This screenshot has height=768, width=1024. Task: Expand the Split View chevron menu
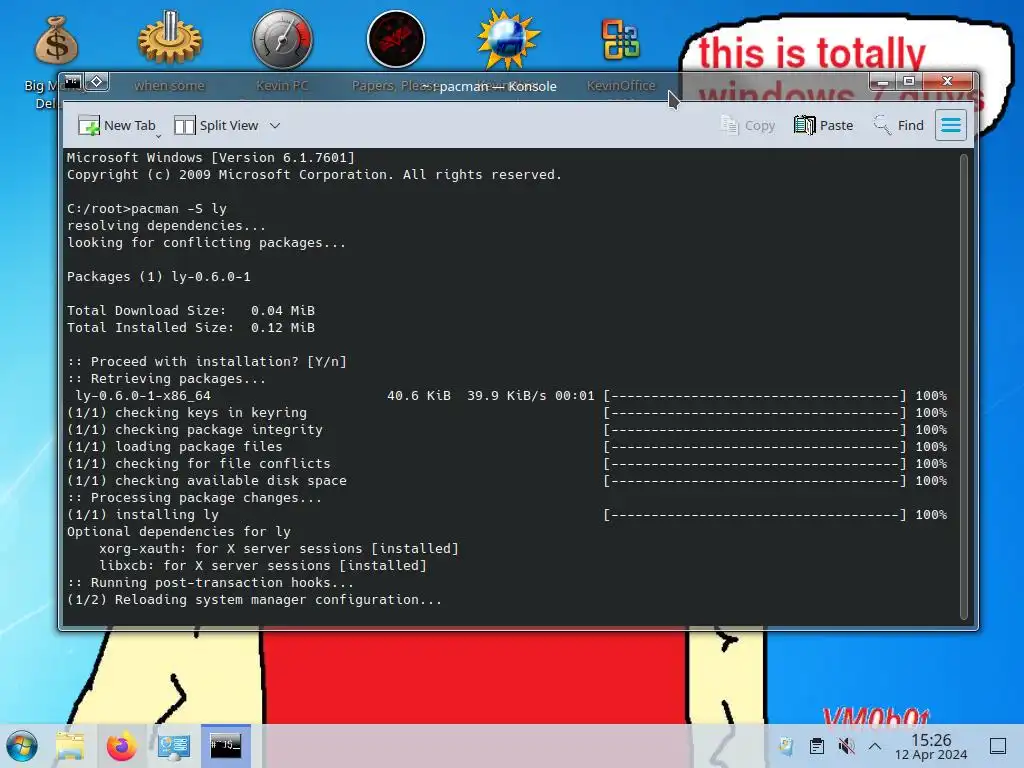275,125
